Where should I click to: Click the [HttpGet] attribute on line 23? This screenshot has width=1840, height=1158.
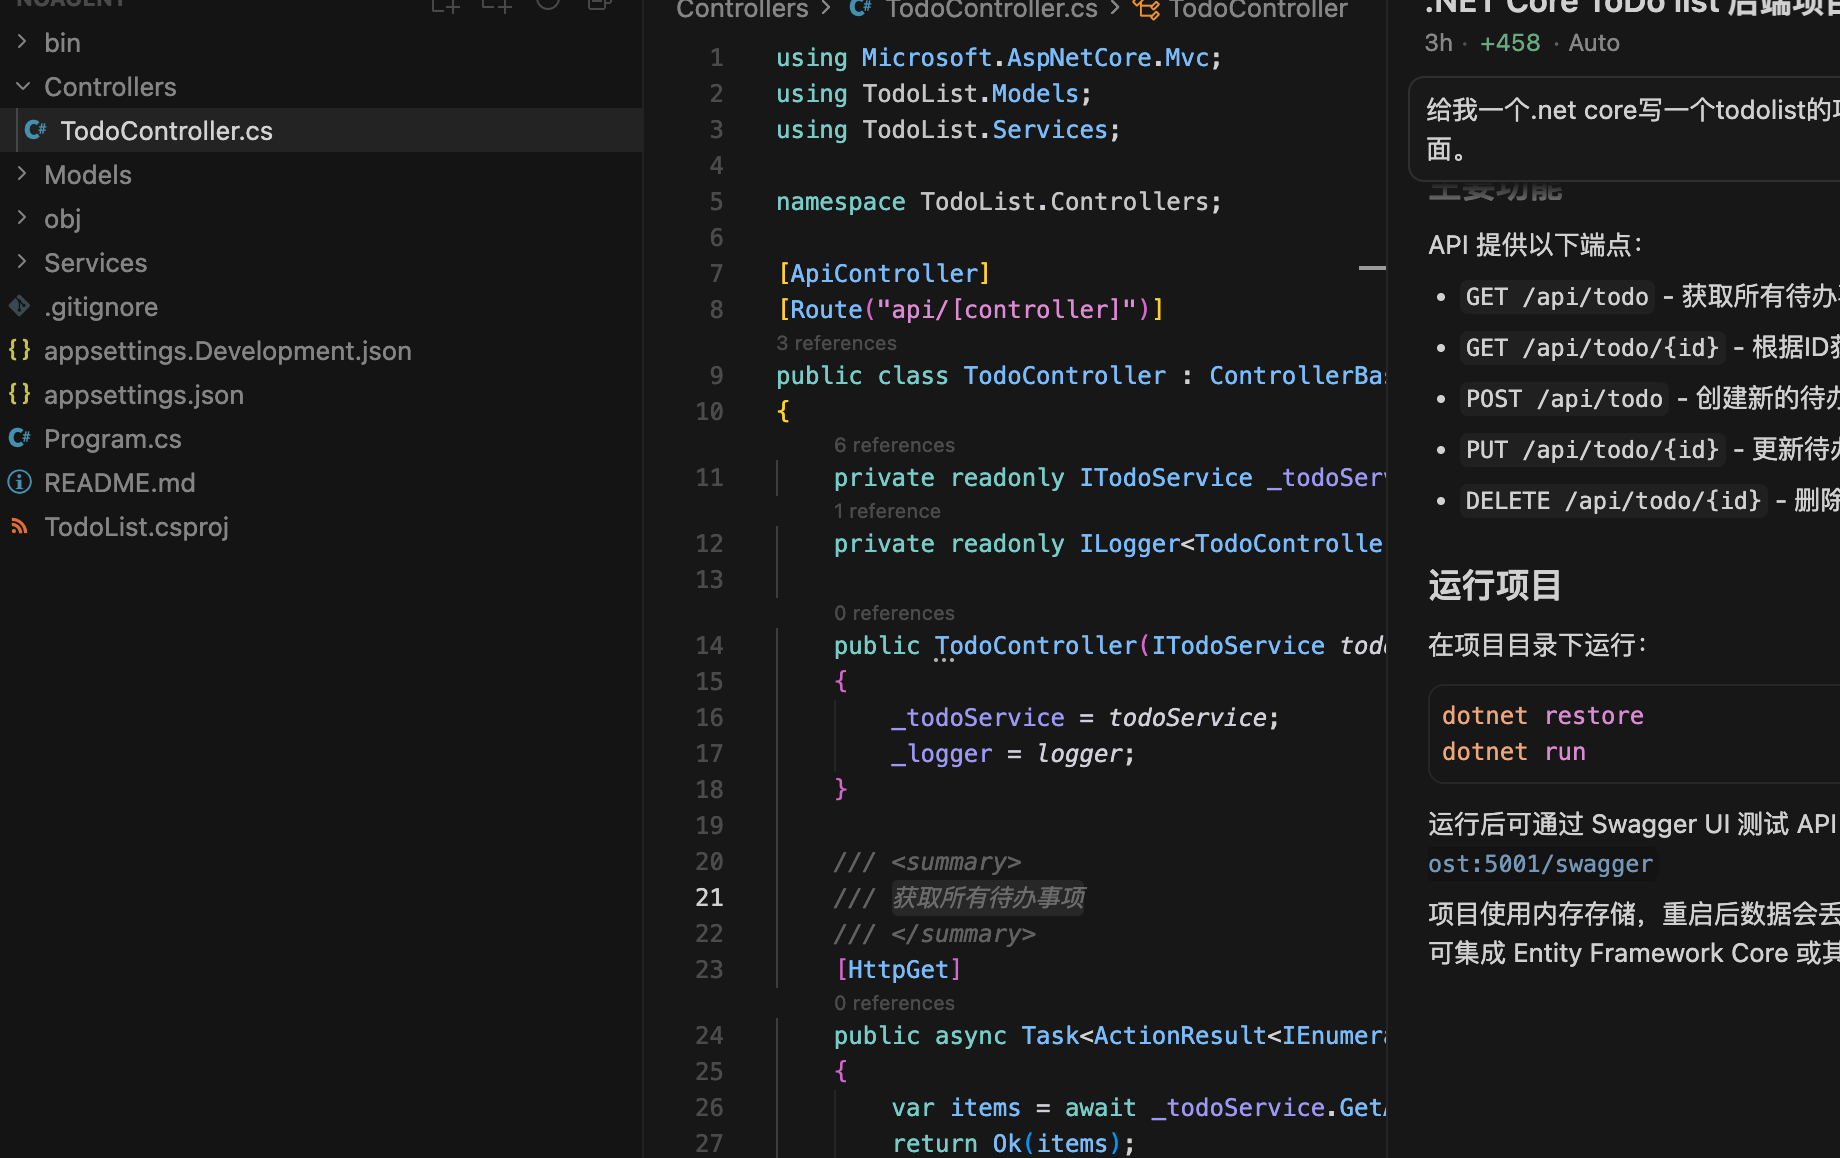pyautogui.click(x=898, y=970)
